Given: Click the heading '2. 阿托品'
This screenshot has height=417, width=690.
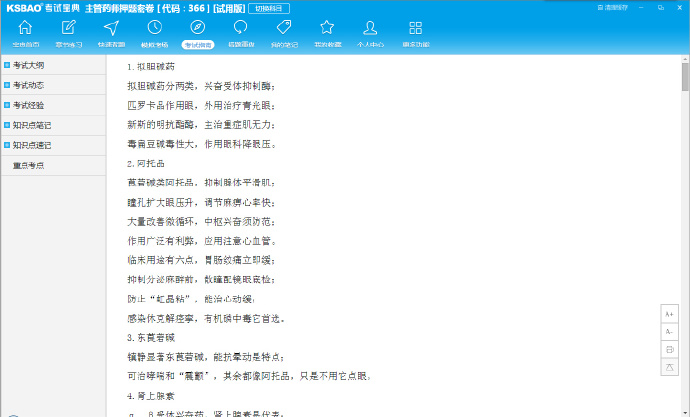Looking at the screenshot, I should [x=146, y=164].
